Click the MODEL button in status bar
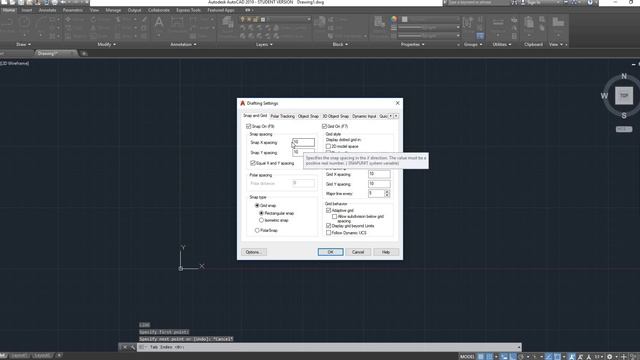 coord(467,357)
